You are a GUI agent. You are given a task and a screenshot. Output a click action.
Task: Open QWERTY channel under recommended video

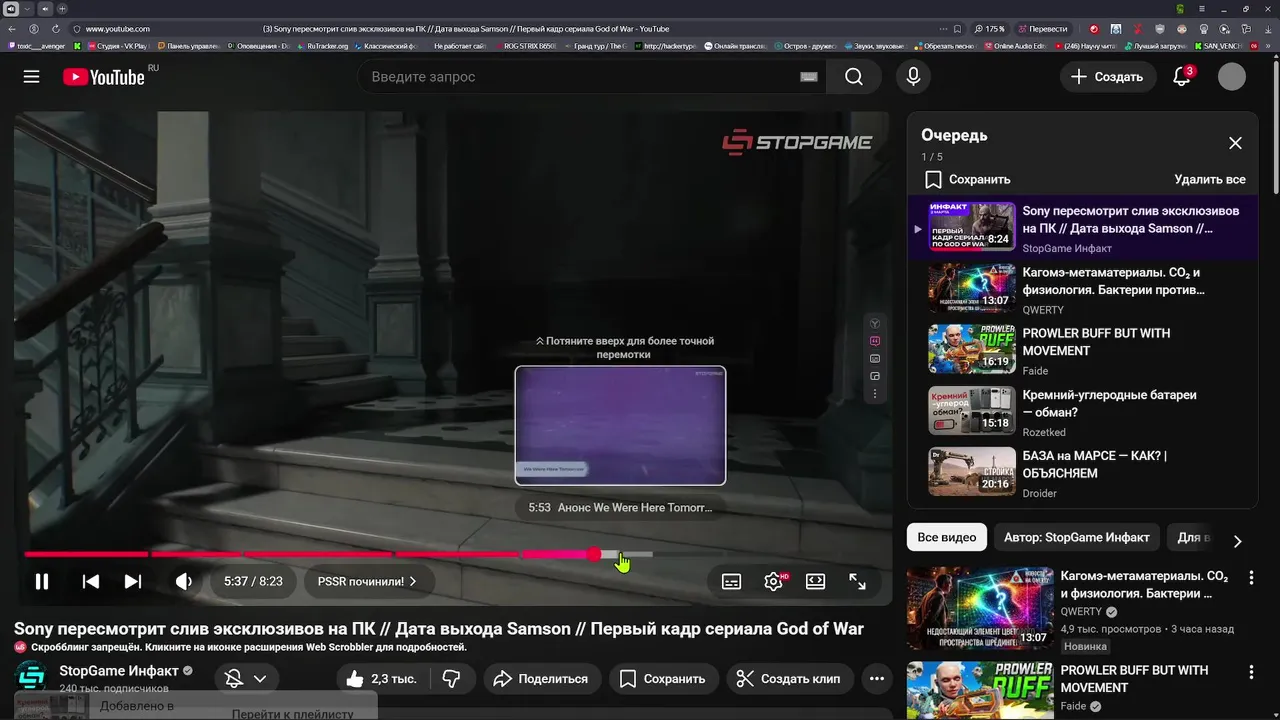click(x=1081, y=611)
